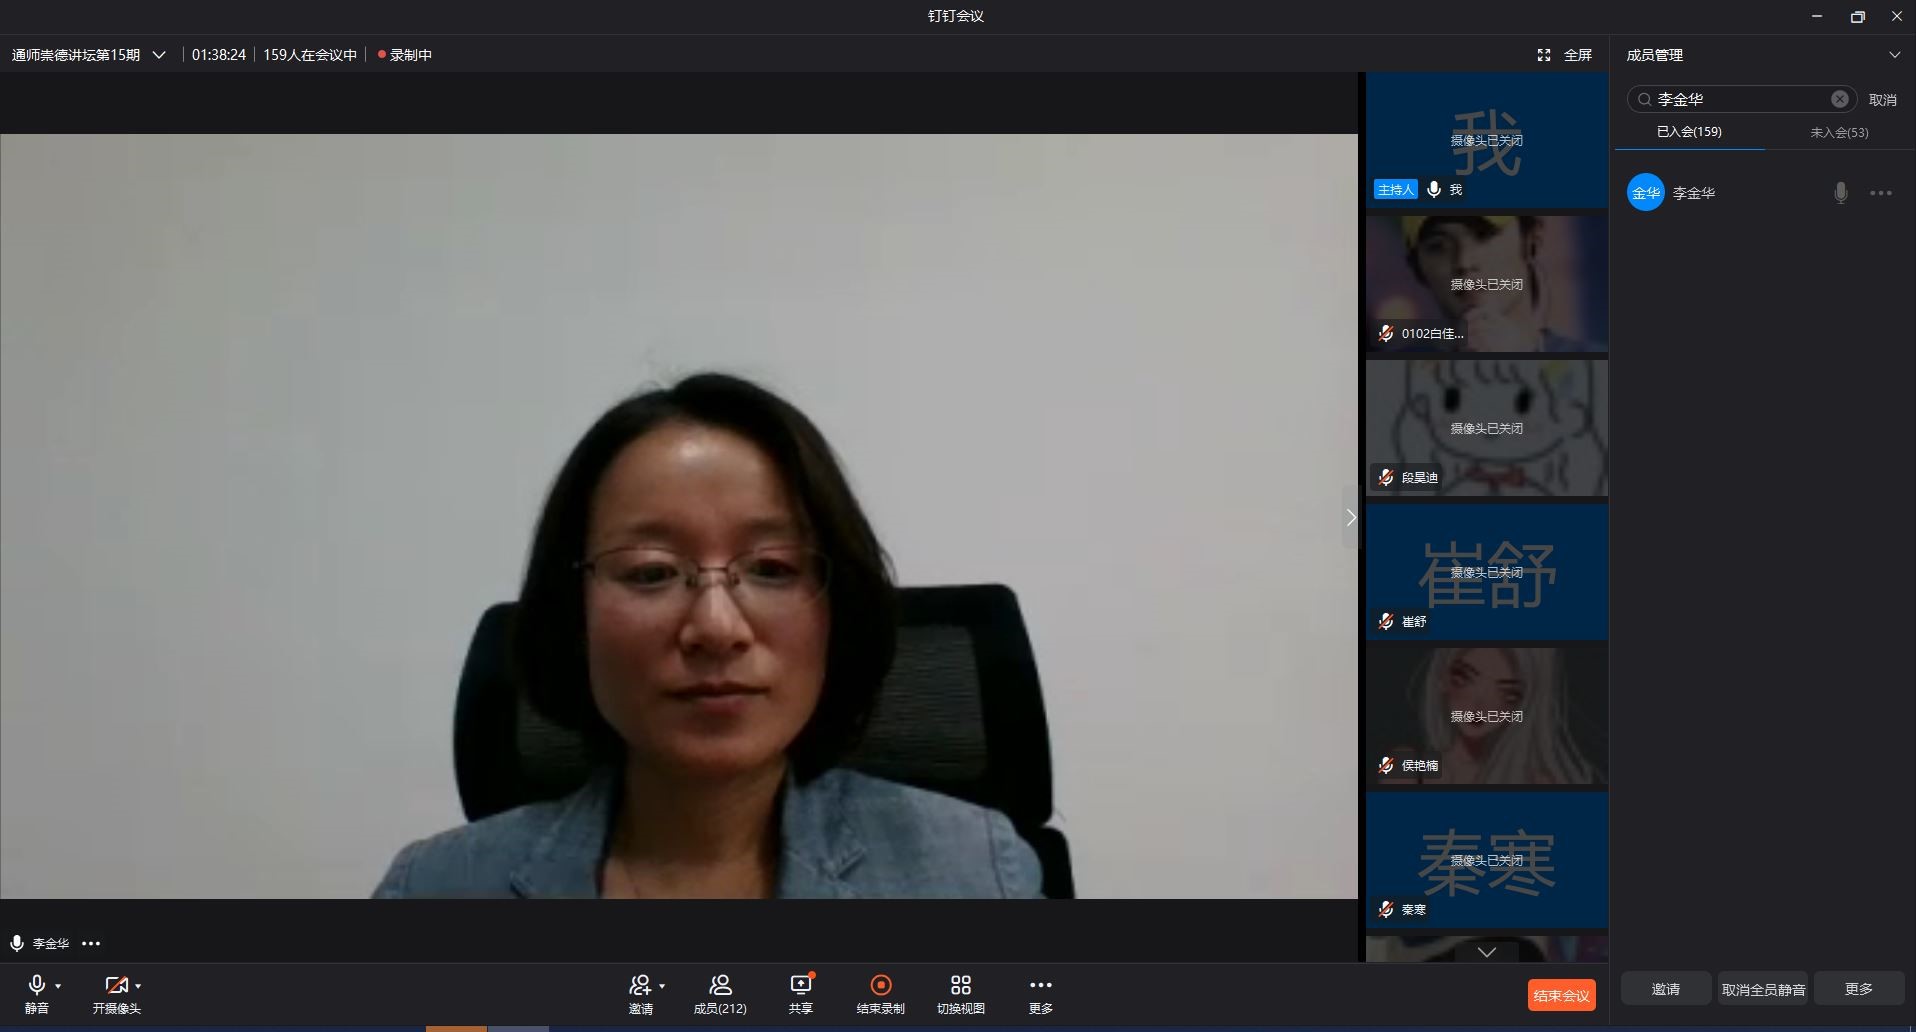Click the switch view icon (切换视图)
The width and height of the screenshot is (1916, 1032).
[x=960, y=986]
